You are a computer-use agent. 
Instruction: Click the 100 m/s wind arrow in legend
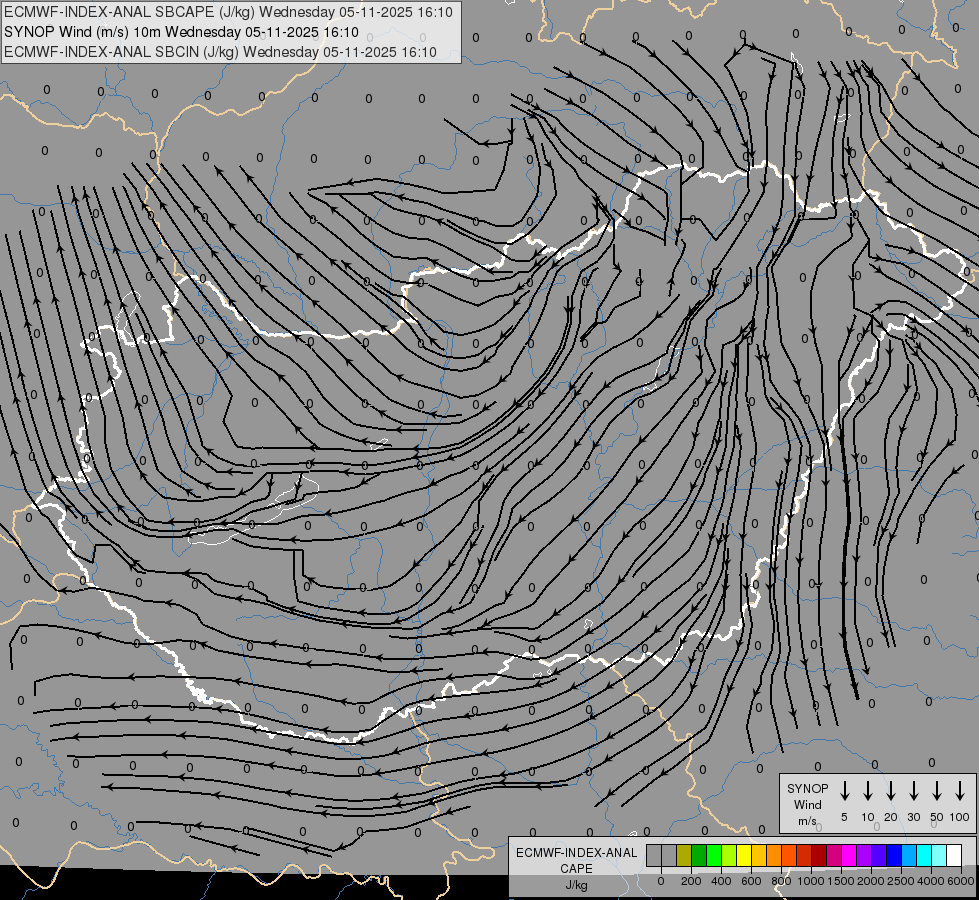[960, 791]
